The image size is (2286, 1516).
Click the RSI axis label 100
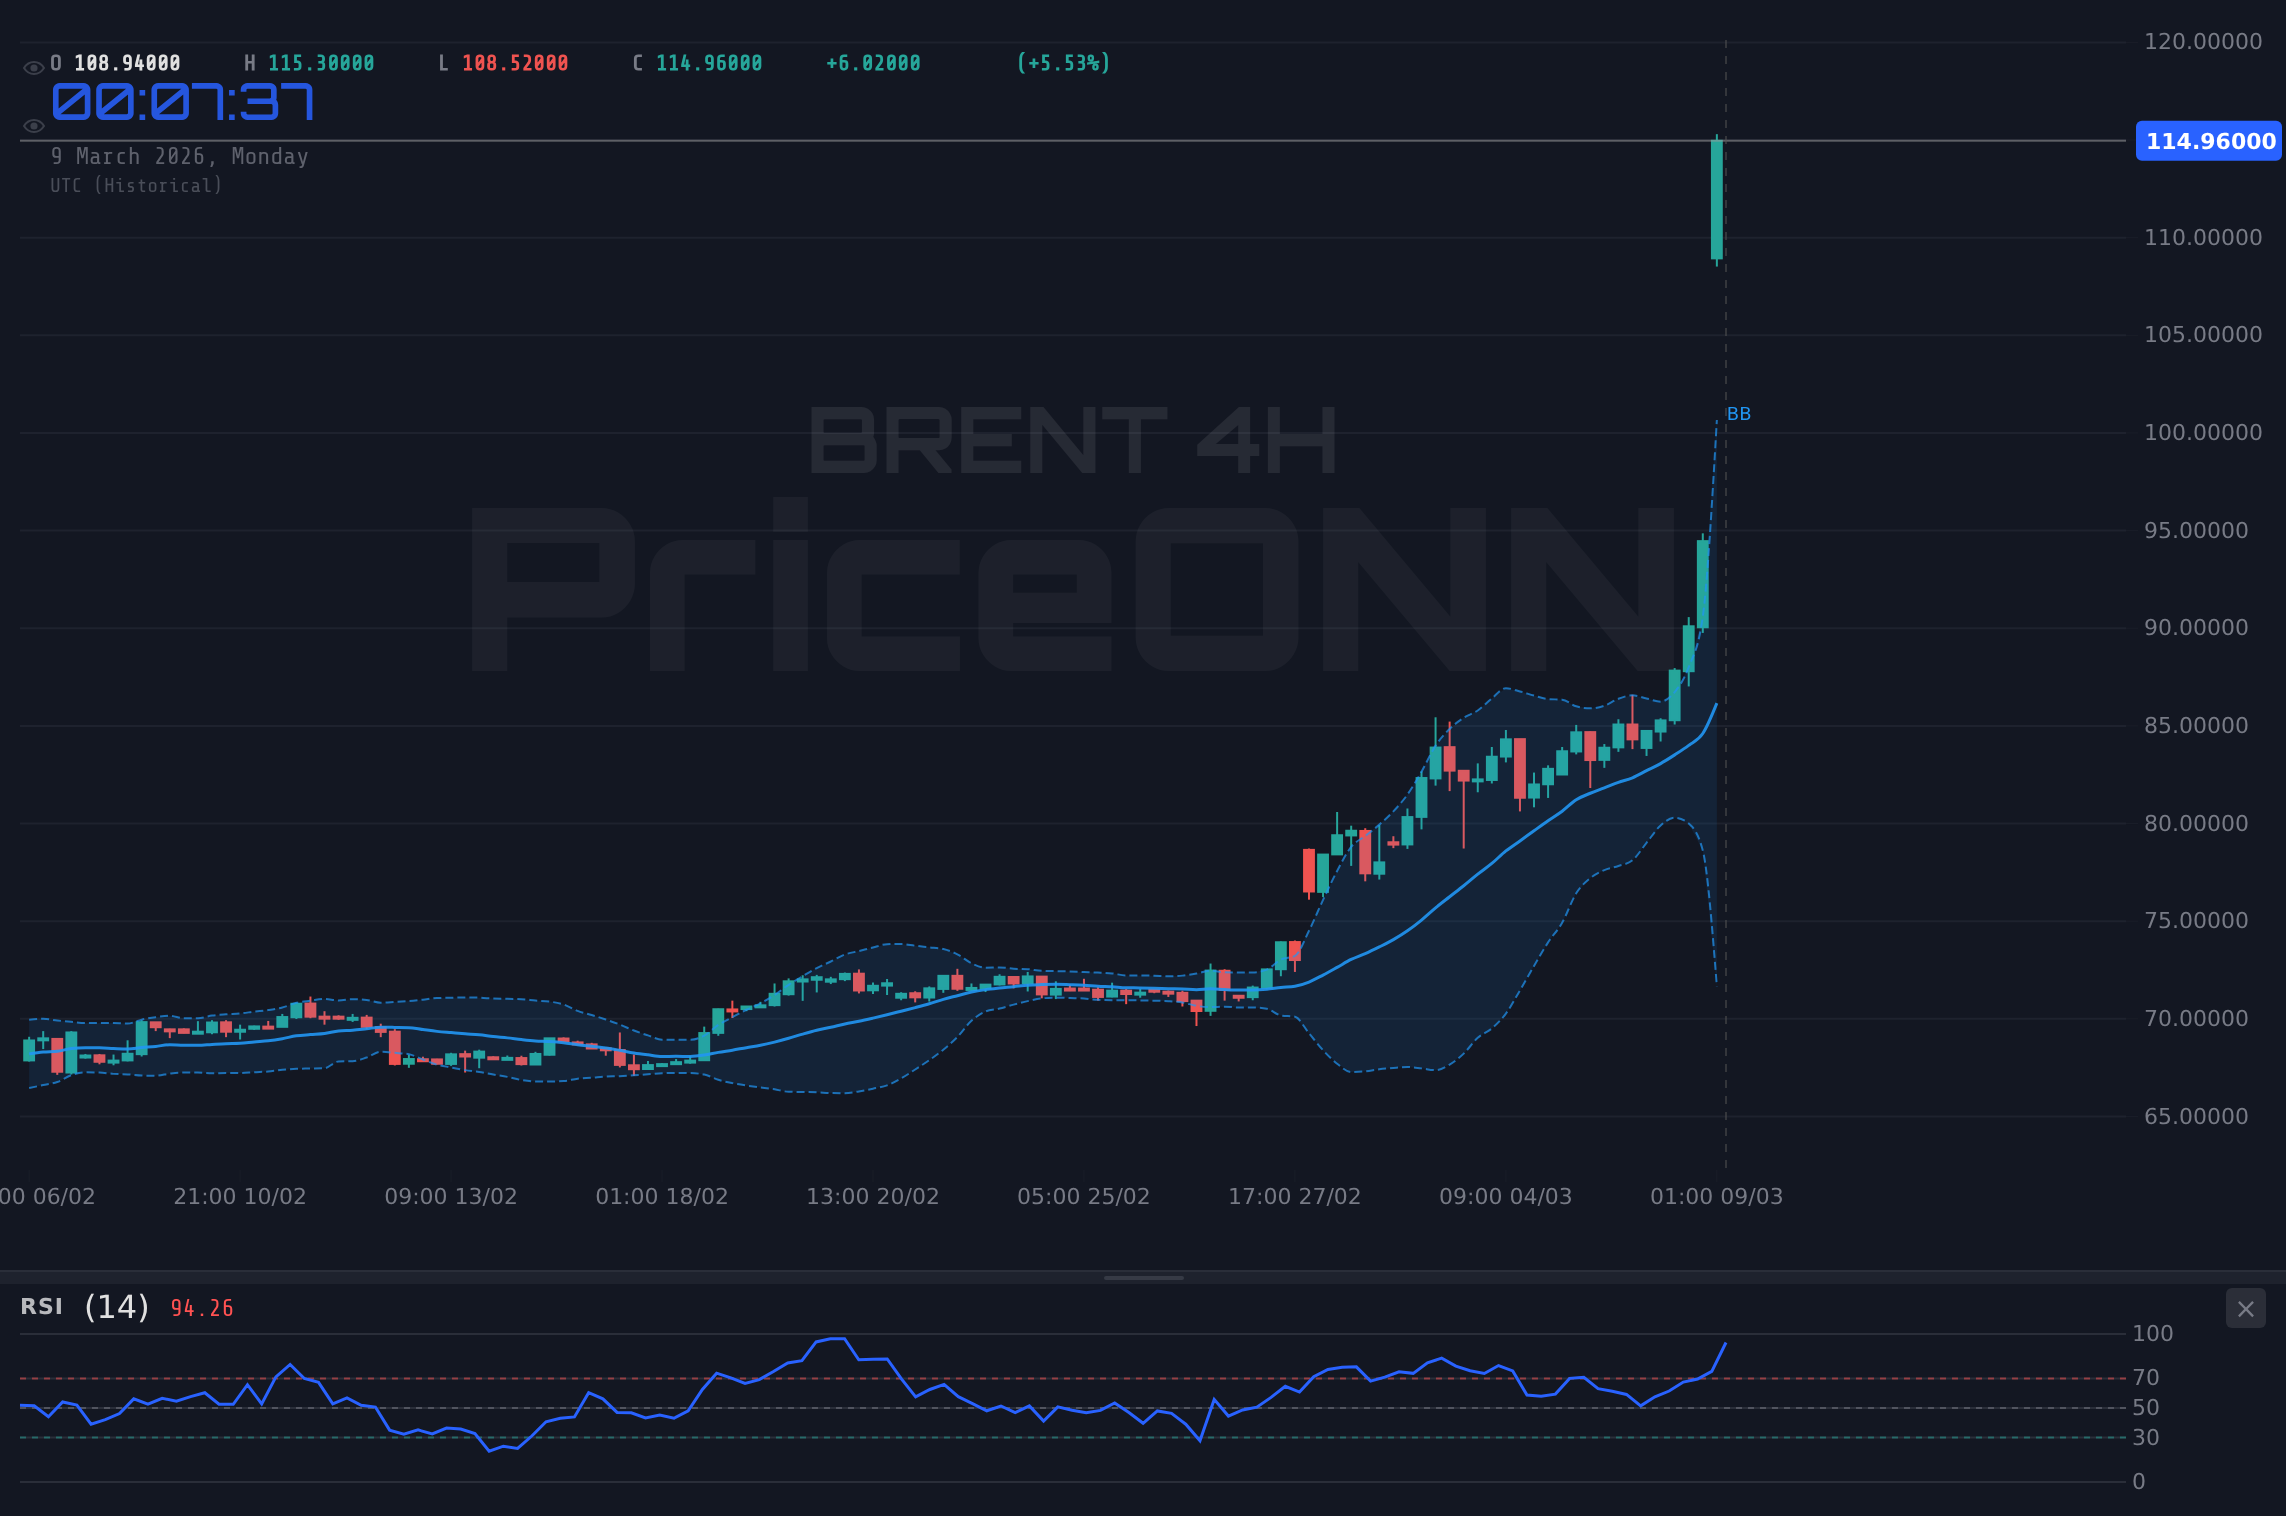2153,1334
